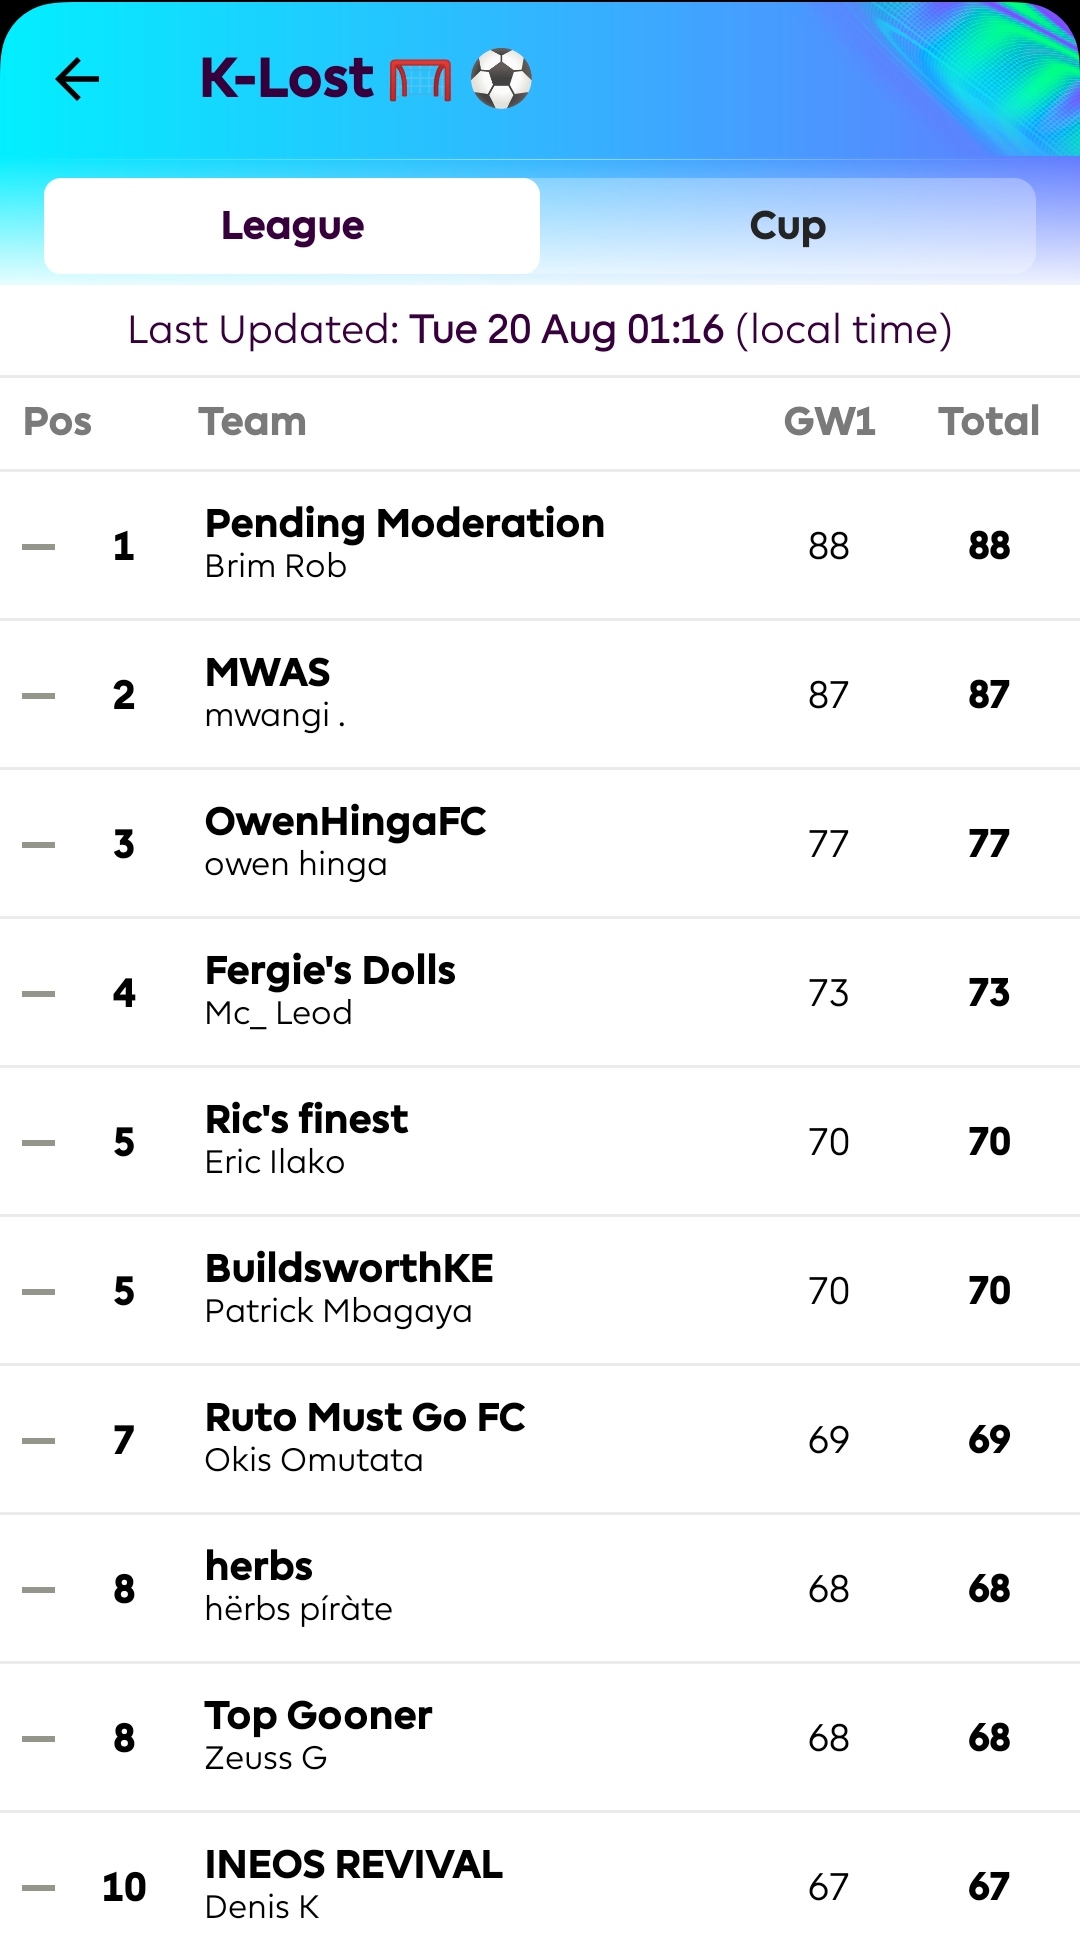Click the rank-unchanged dash icon for position 1
This screenshot has width=1080, height=1956.
39,546
